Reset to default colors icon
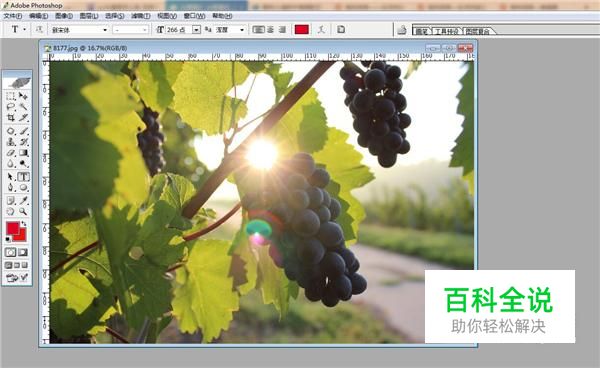This screenshot has width=600, height=368. [8, 239]
